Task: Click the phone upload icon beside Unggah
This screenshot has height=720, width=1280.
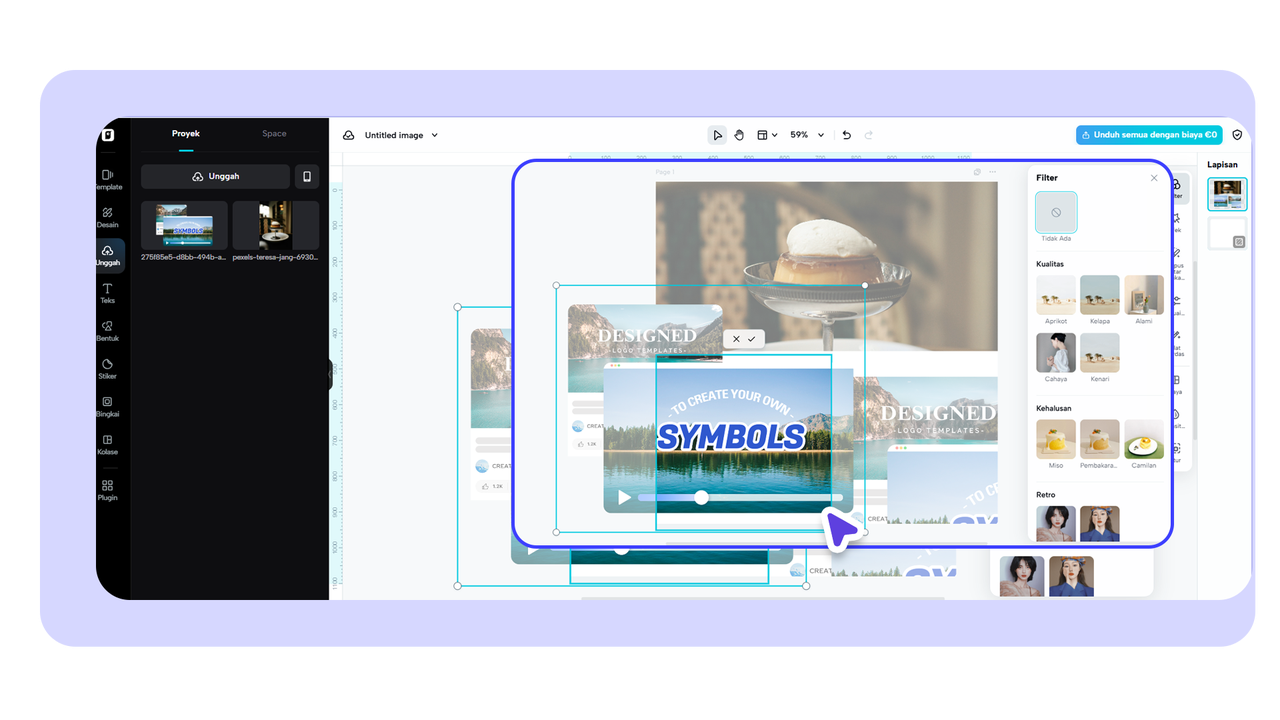Action: tap(307, 177)
